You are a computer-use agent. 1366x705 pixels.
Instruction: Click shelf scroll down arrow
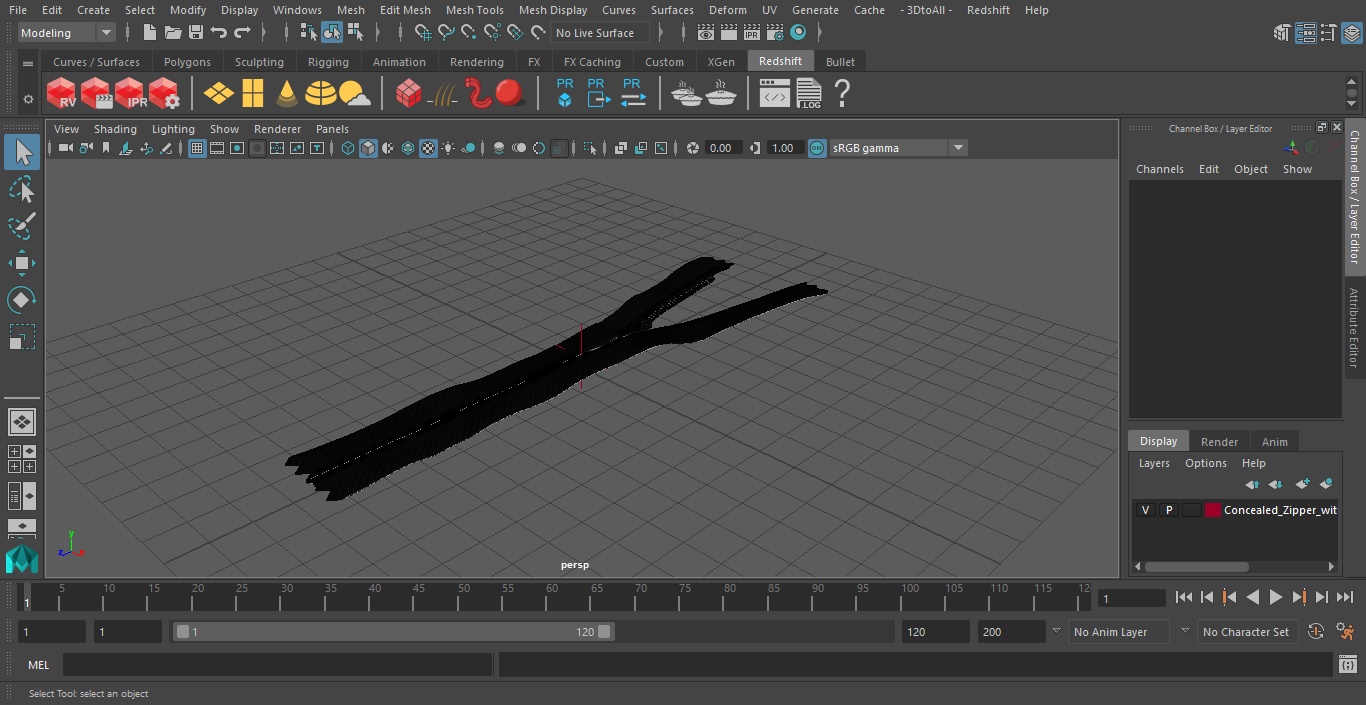(x=1352, y=103)
